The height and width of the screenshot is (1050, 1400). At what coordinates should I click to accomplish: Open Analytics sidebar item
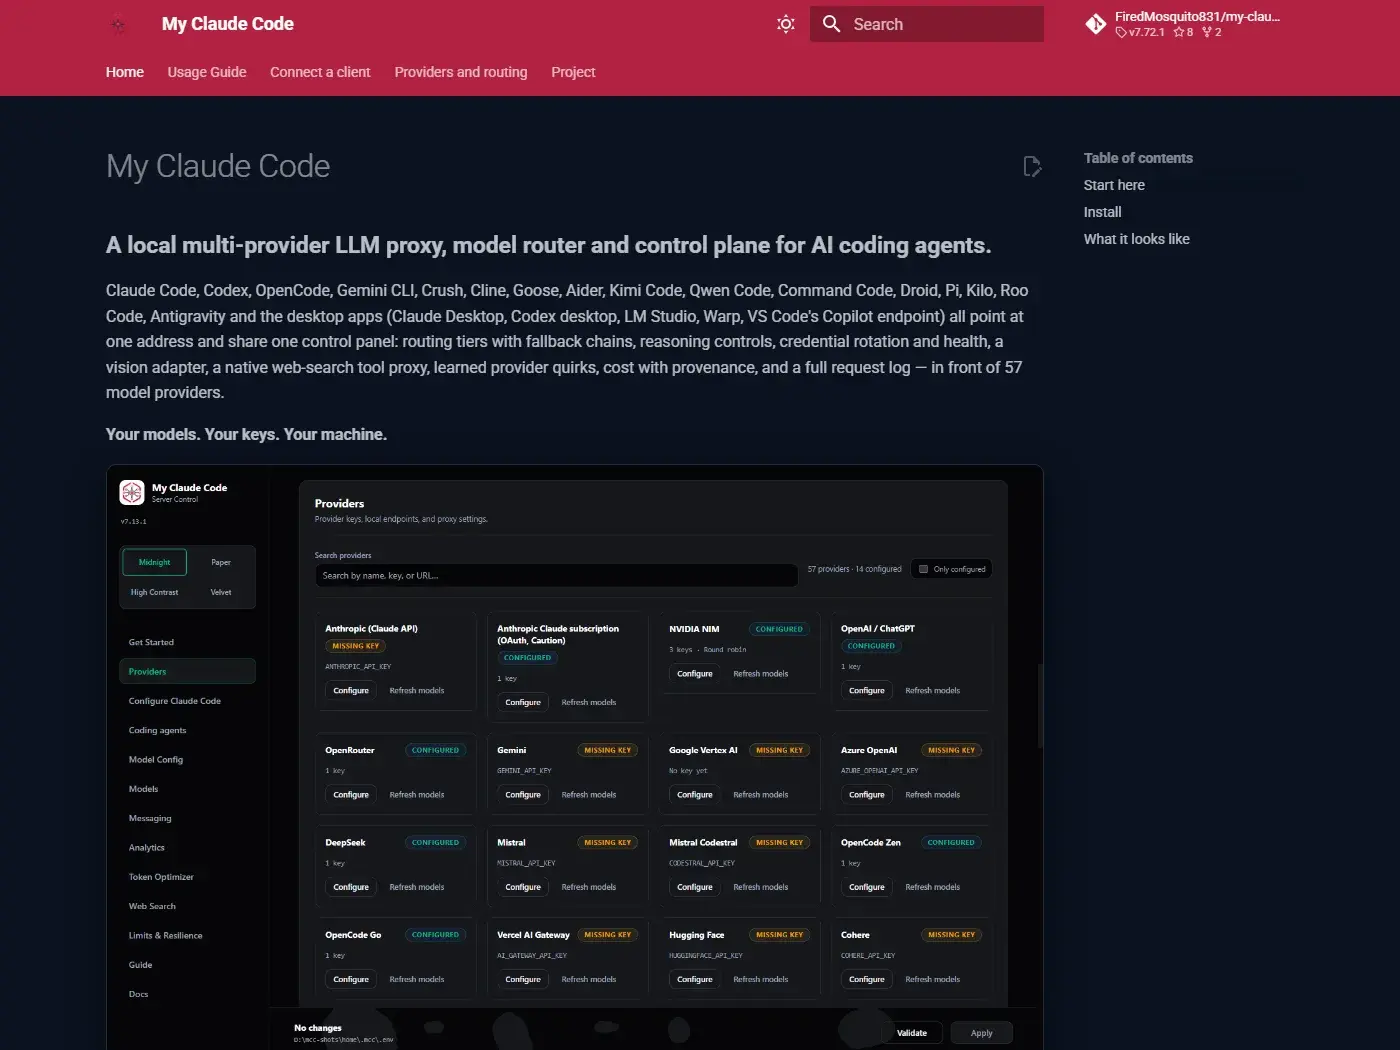(187, 847)
